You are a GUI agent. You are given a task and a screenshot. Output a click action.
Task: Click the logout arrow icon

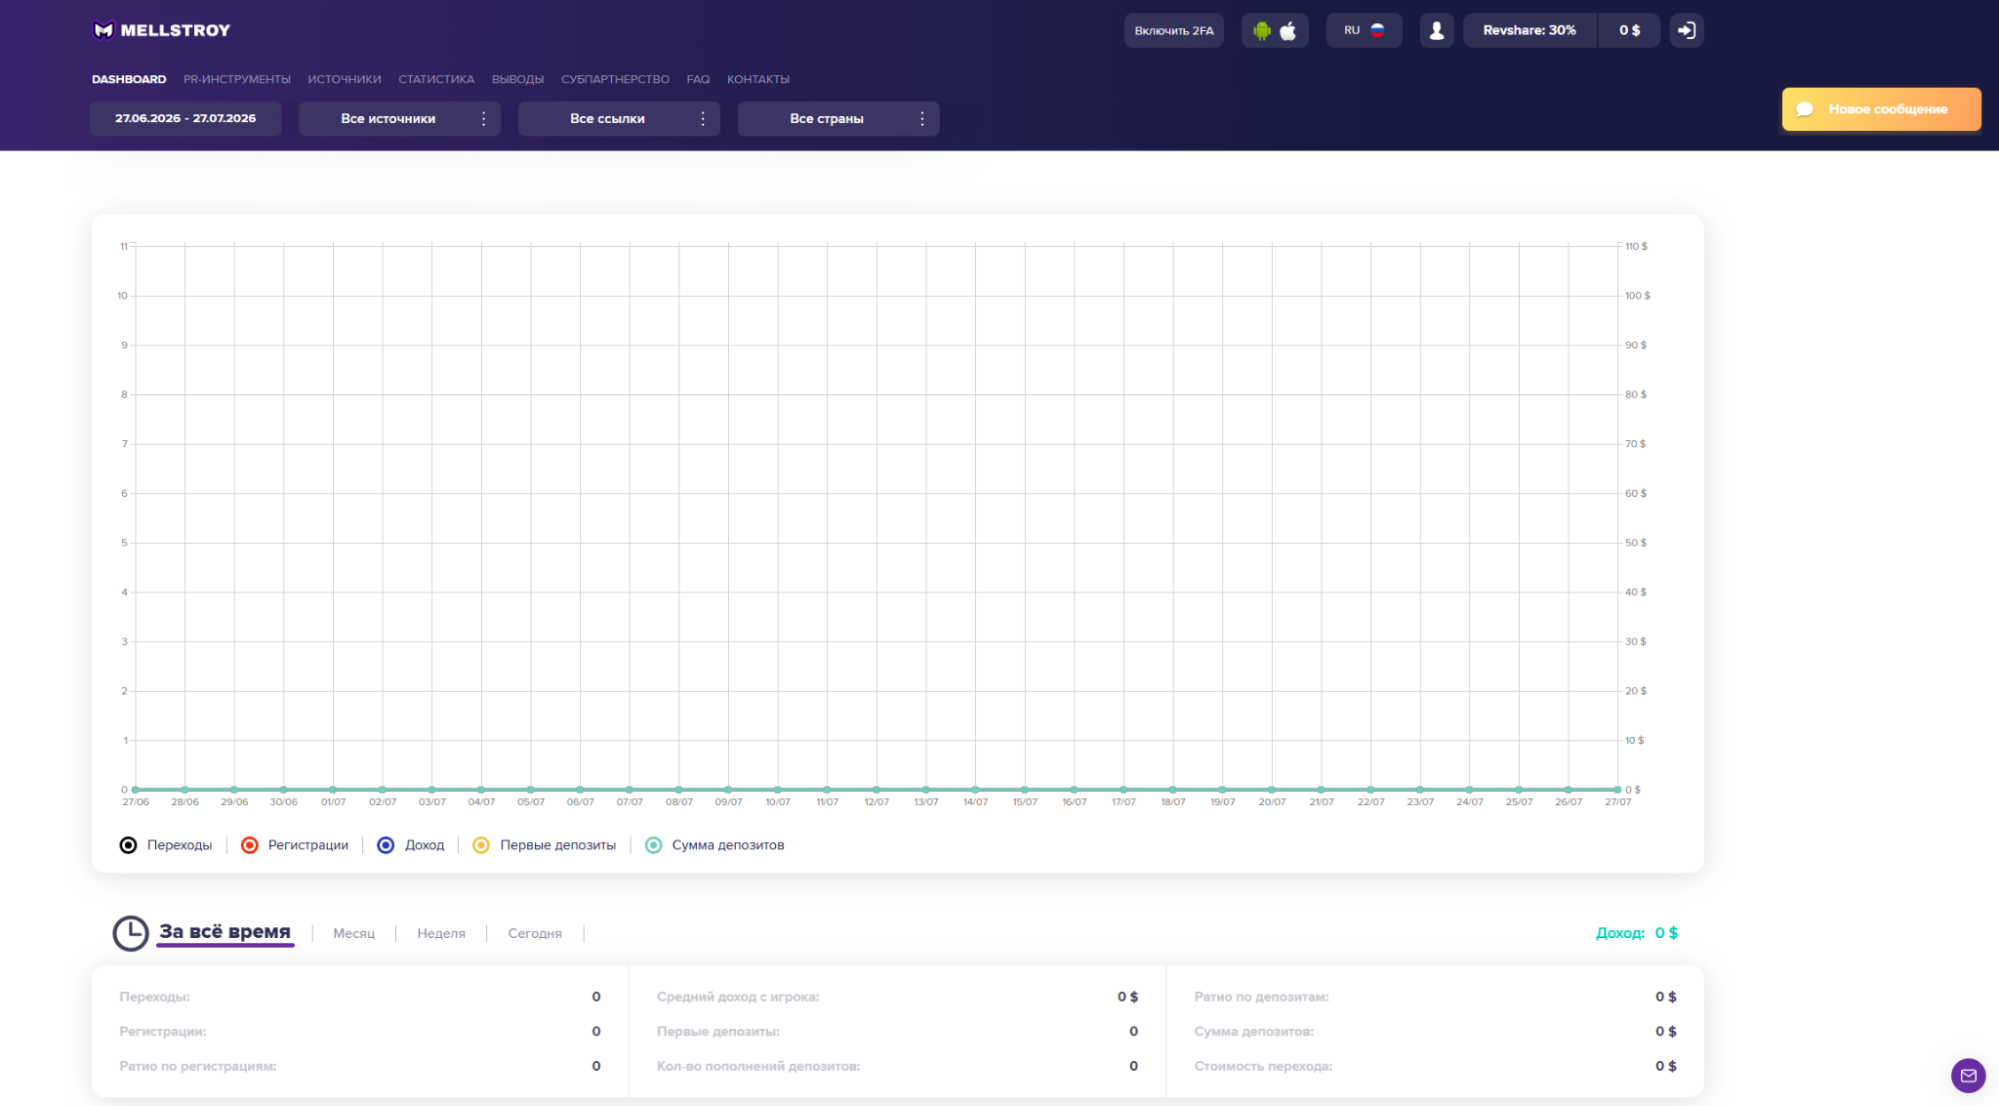coord(1687,31)
